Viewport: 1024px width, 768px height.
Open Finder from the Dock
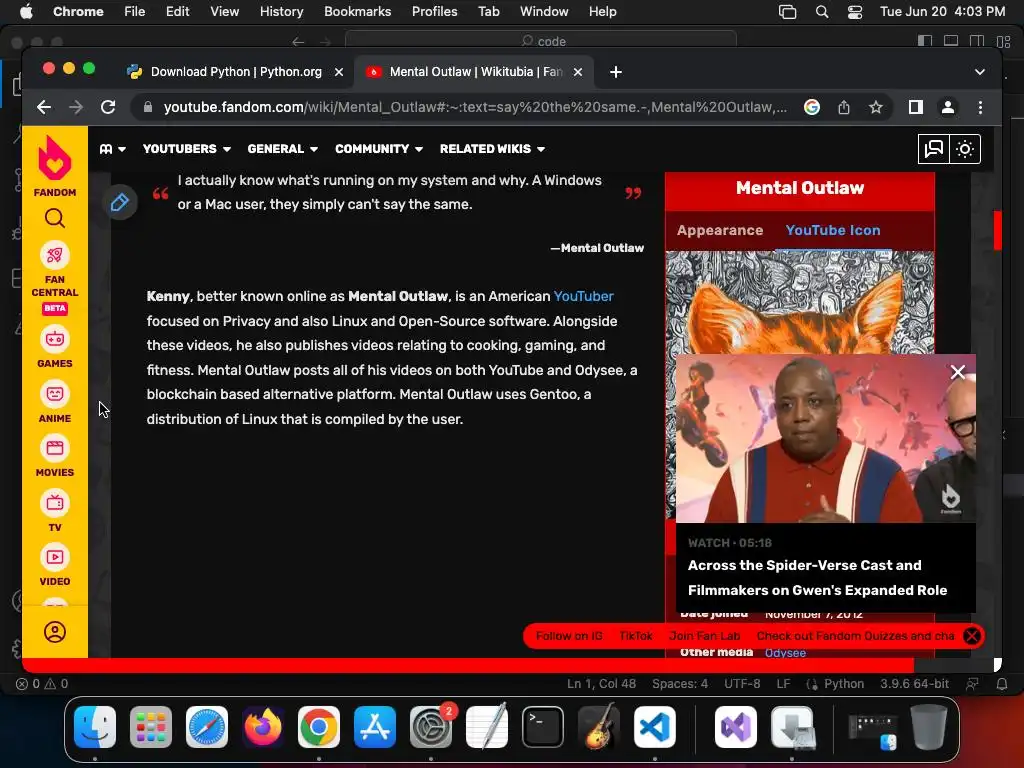coord(95,727)
